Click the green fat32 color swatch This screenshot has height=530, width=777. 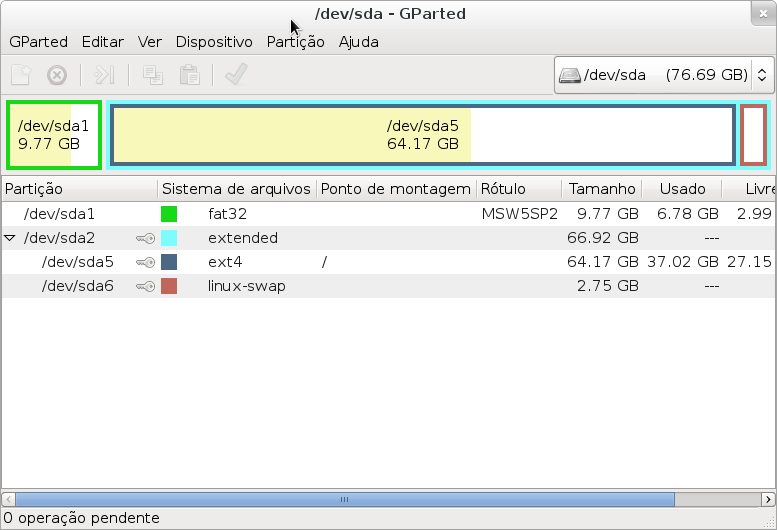[169, 214]
